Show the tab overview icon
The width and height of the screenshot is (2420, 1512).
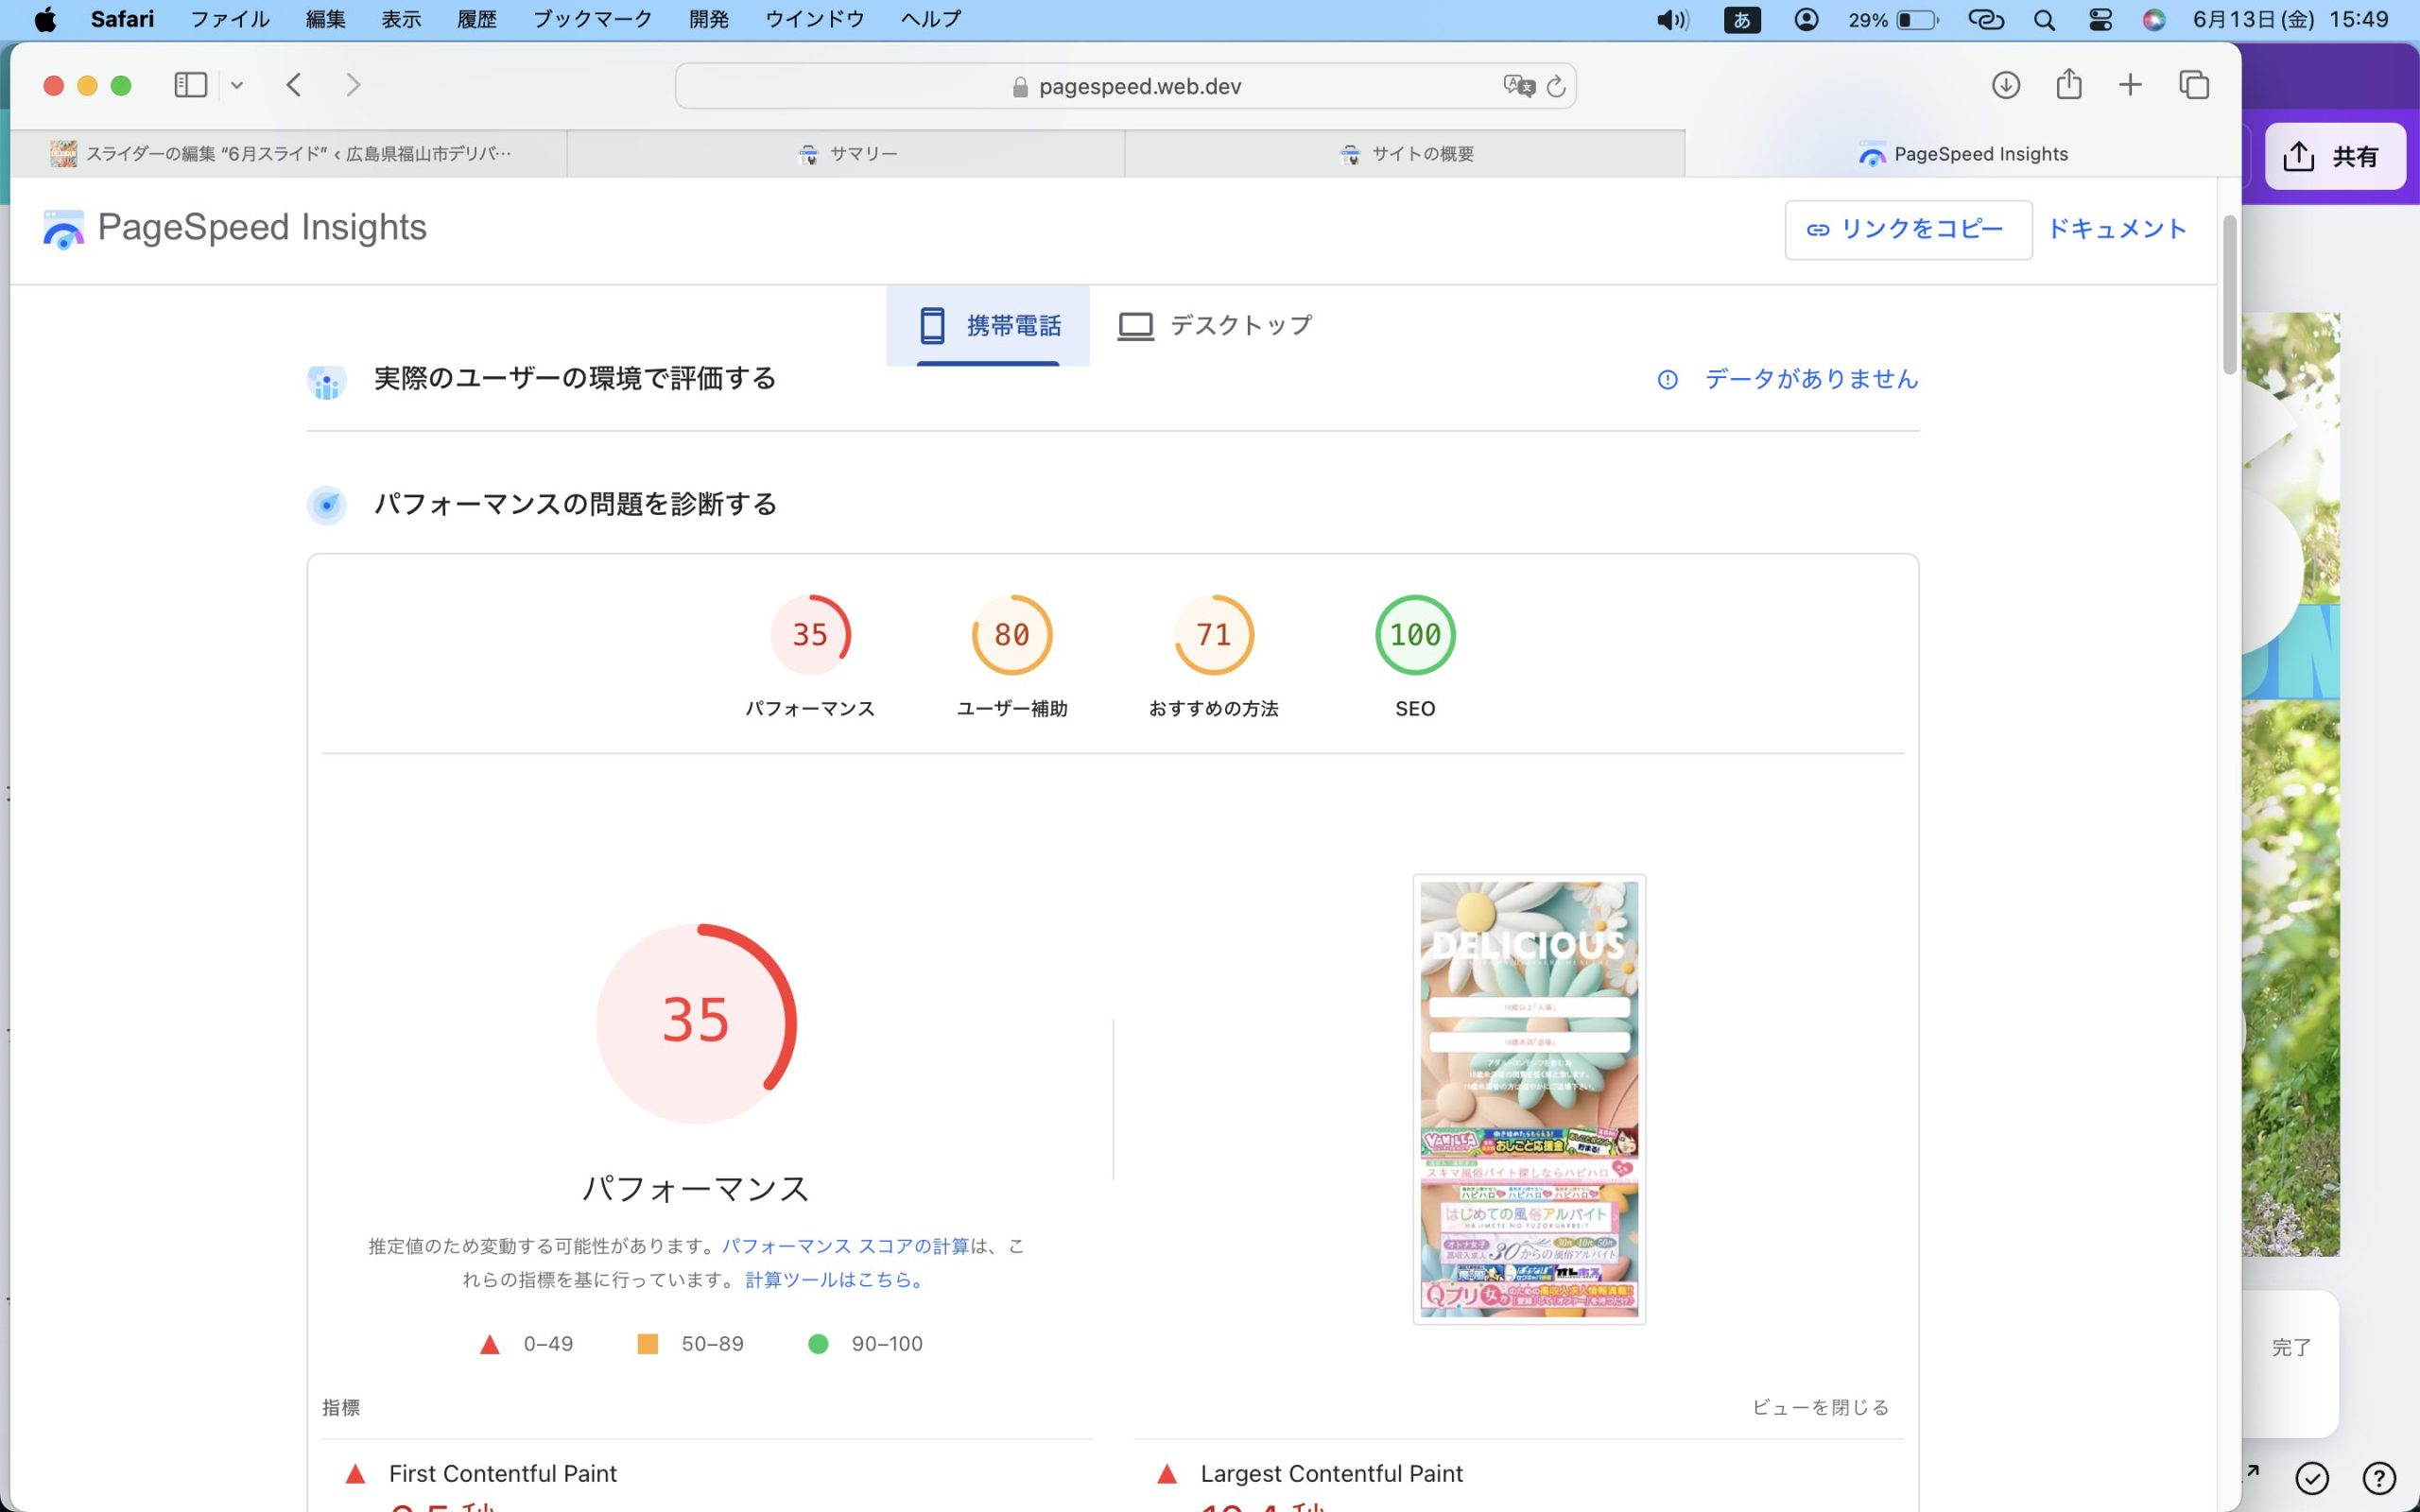pyautogui.click(x=2194, y=85)
